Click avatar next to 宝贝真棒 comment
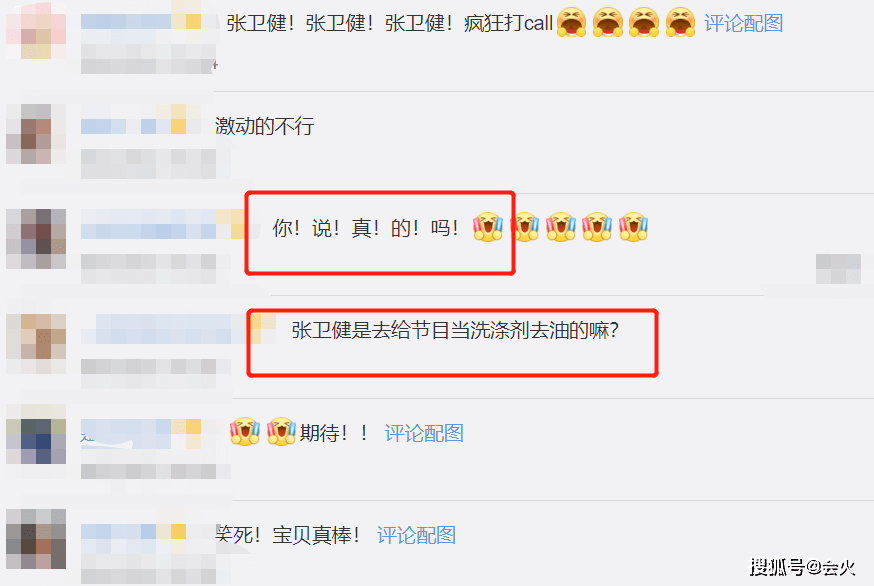The height and width of the screenshot is (586, 874). 36,539
